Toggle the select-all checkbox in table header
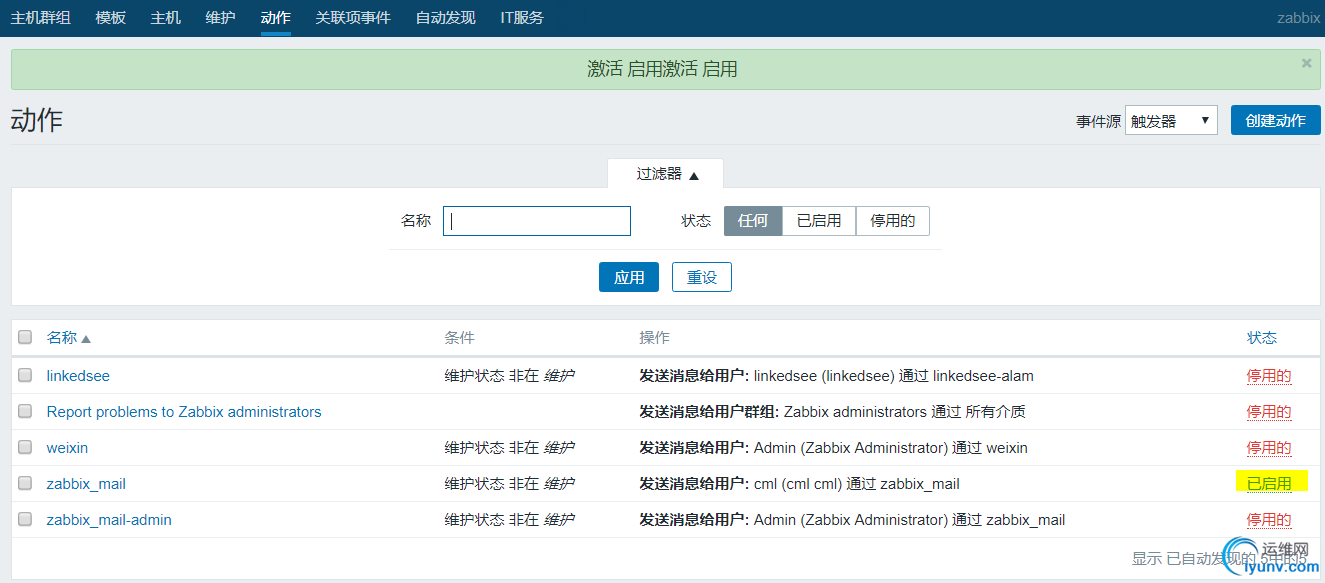Viewport: 1325px width, 583px height. (25, 337)
